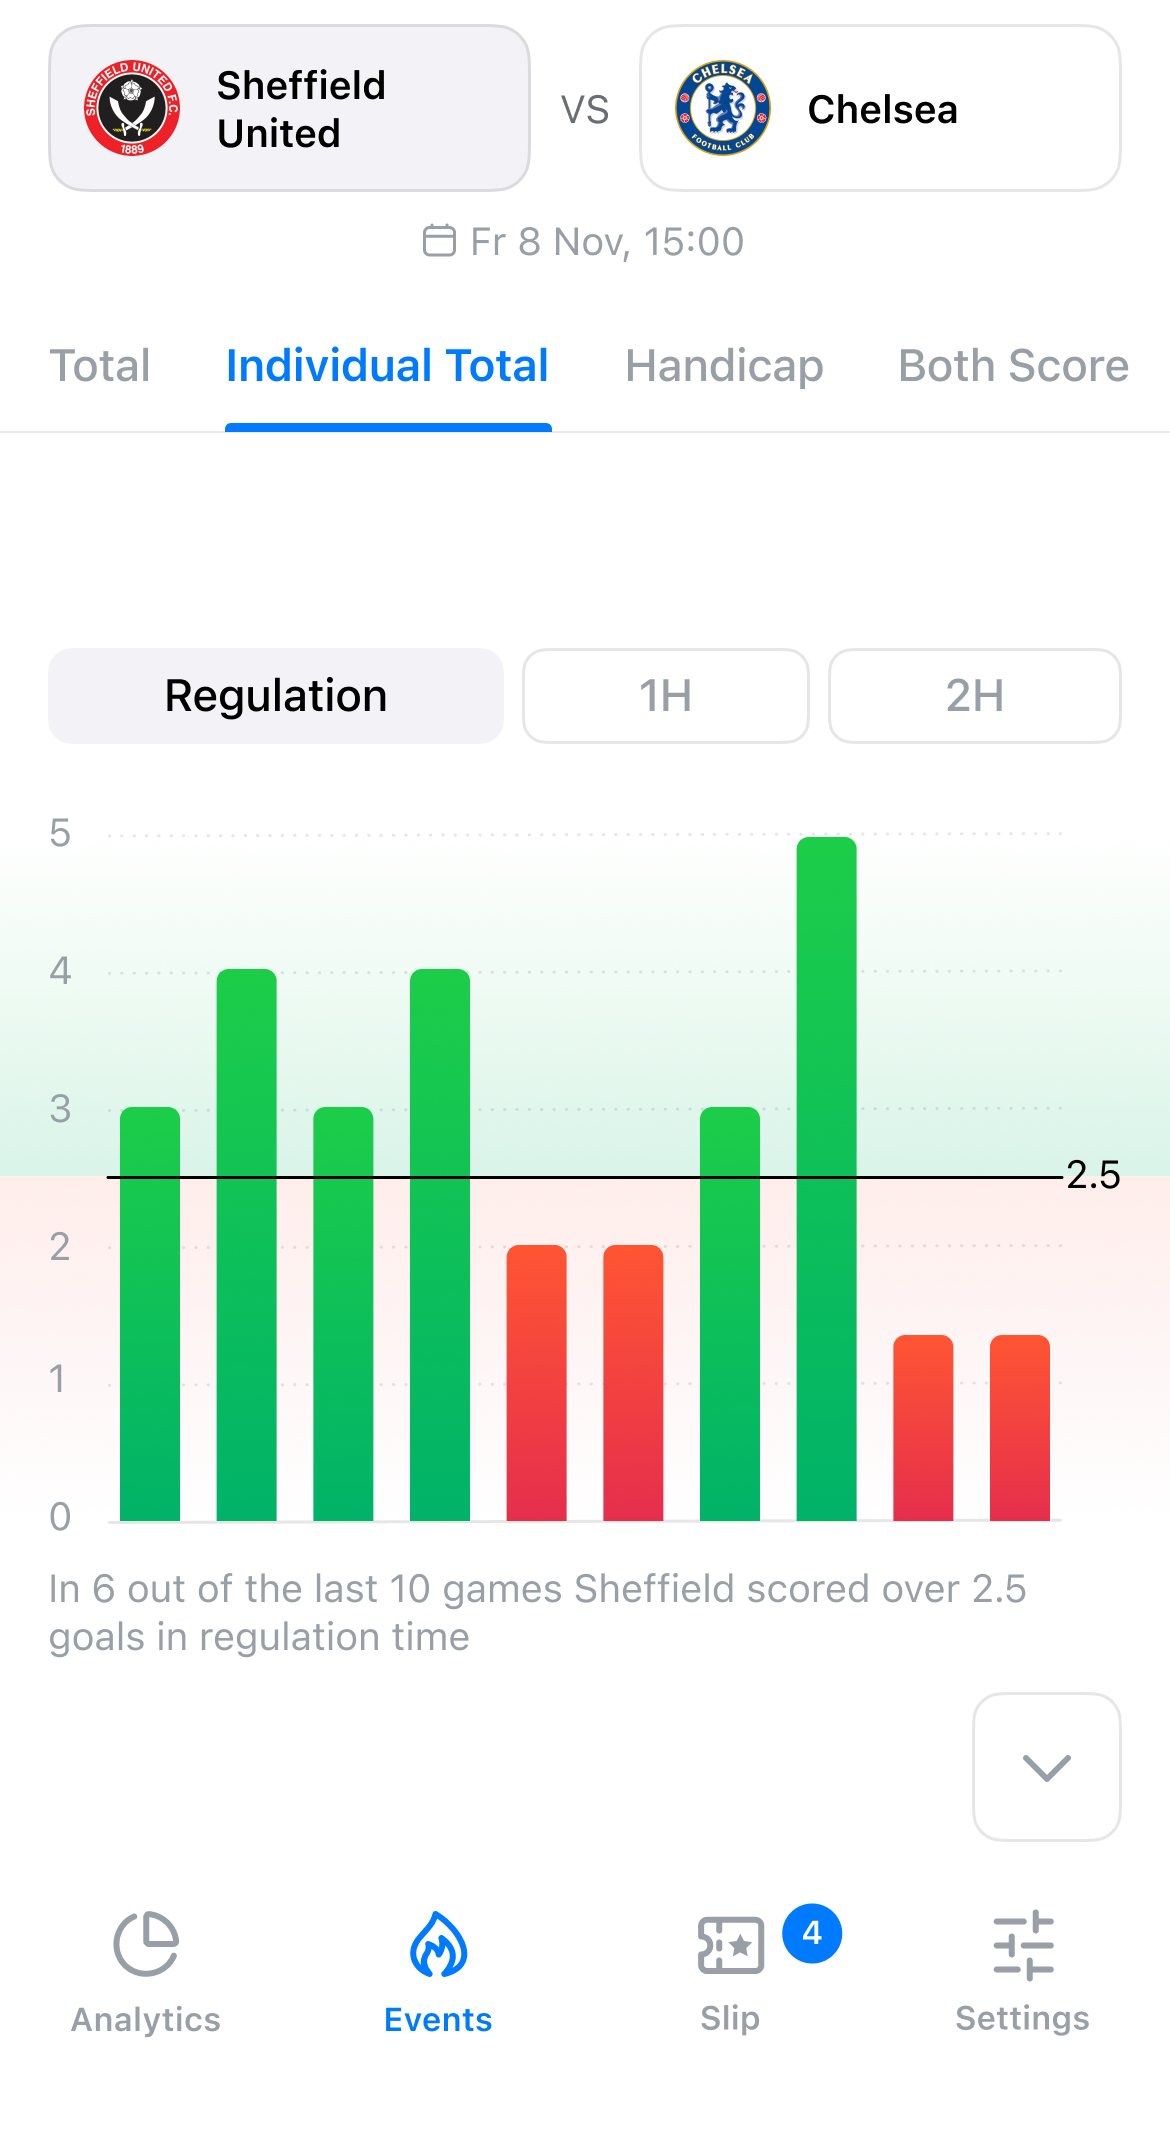
Task: Switch to the 1H period
Action: 666,696
